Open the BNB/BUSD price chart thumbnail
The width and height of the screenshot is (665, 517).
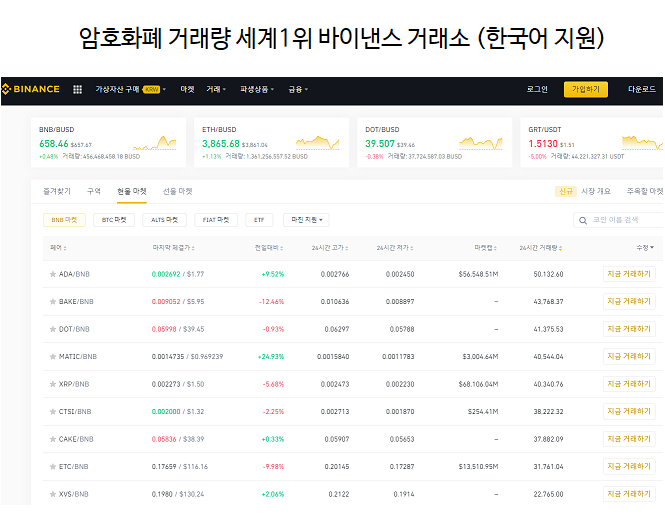click(154, 143)
